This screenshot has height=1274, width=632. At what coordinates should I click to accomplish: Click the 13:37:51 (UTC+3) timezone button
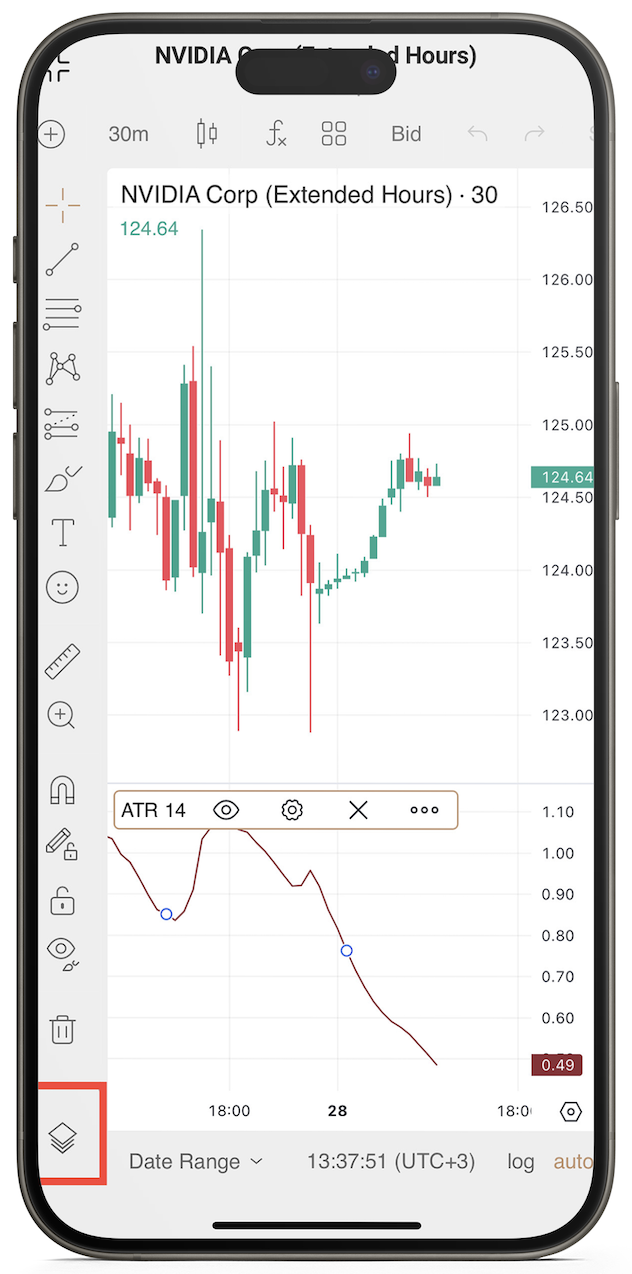[x=391, y=1162]
